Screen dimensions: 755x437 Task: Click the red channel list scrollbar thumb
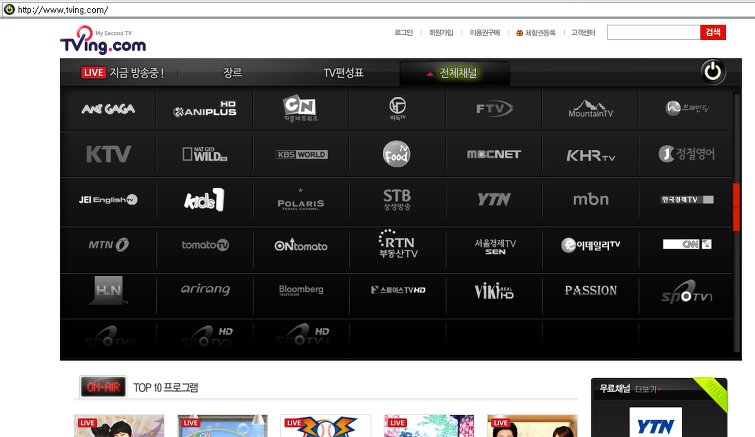point(736,207)
